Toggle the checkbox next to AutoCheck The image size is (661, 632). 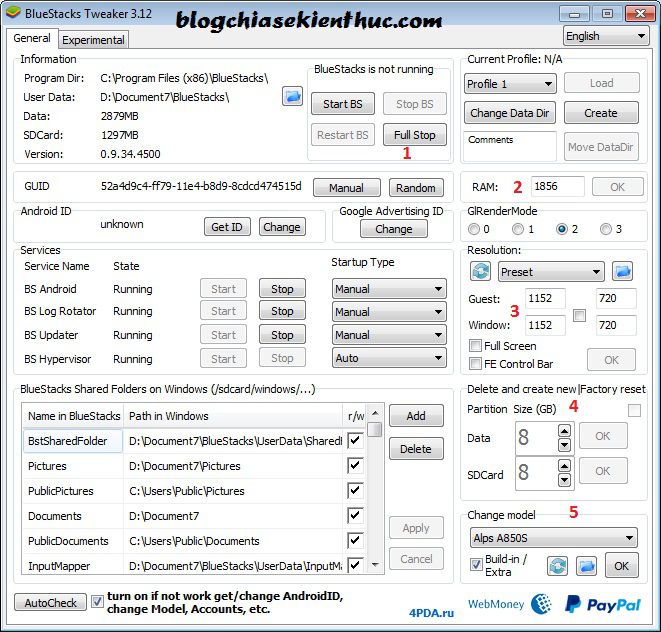click(x=97, y=602)
